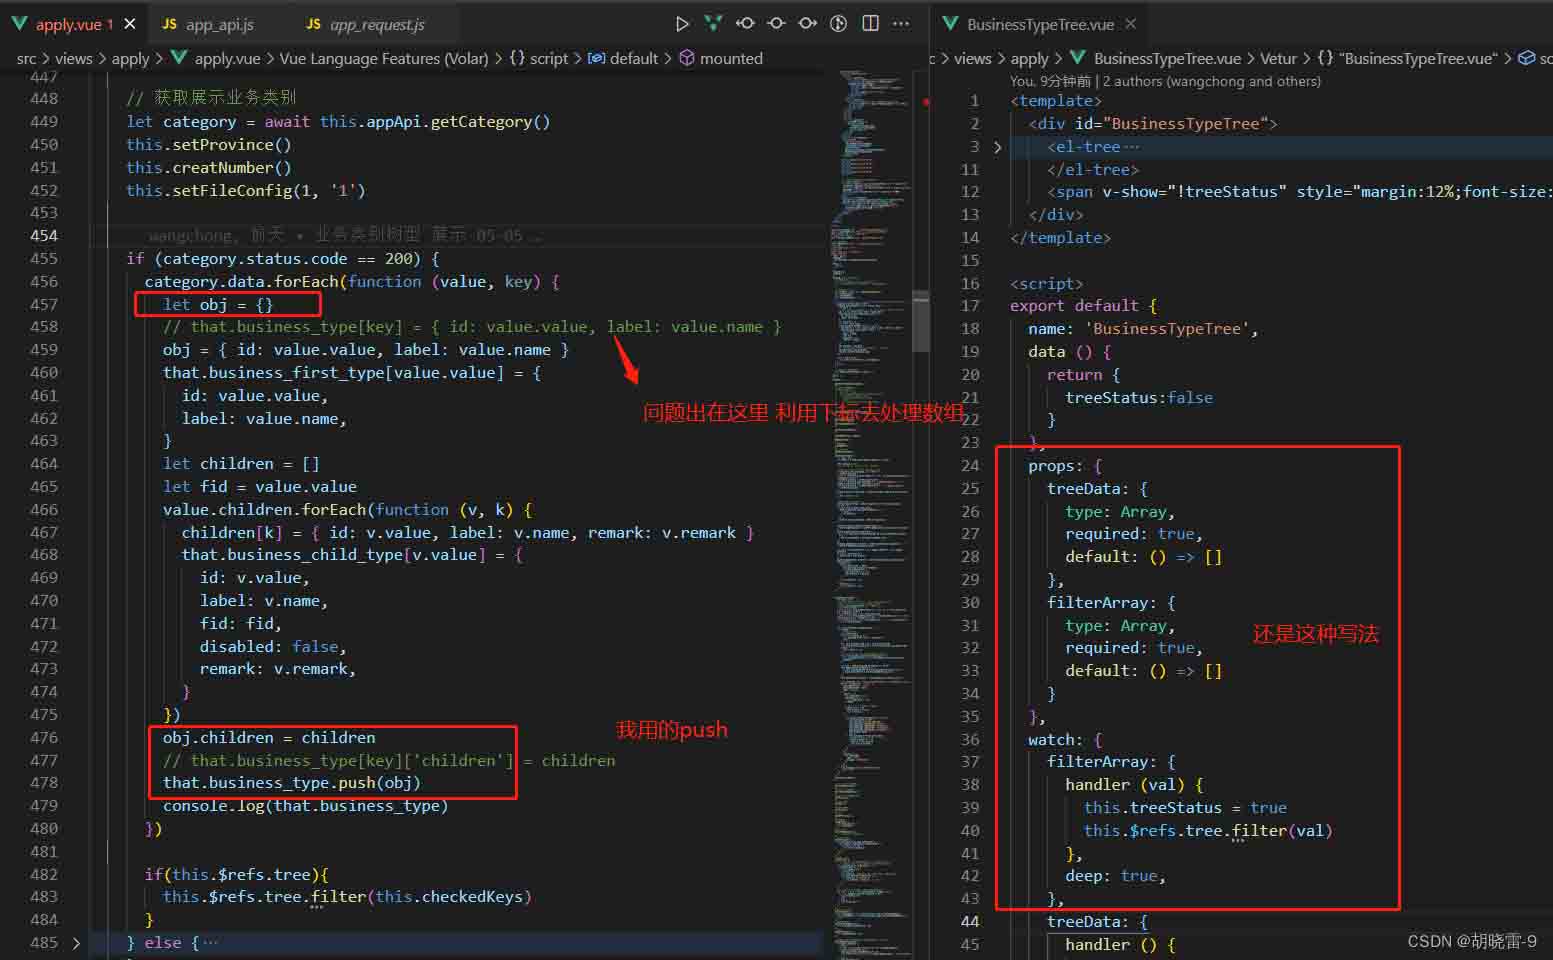Click line number 454 in the gutter
This screenshot has width=1553, height=960.
[x=44, y=236]
